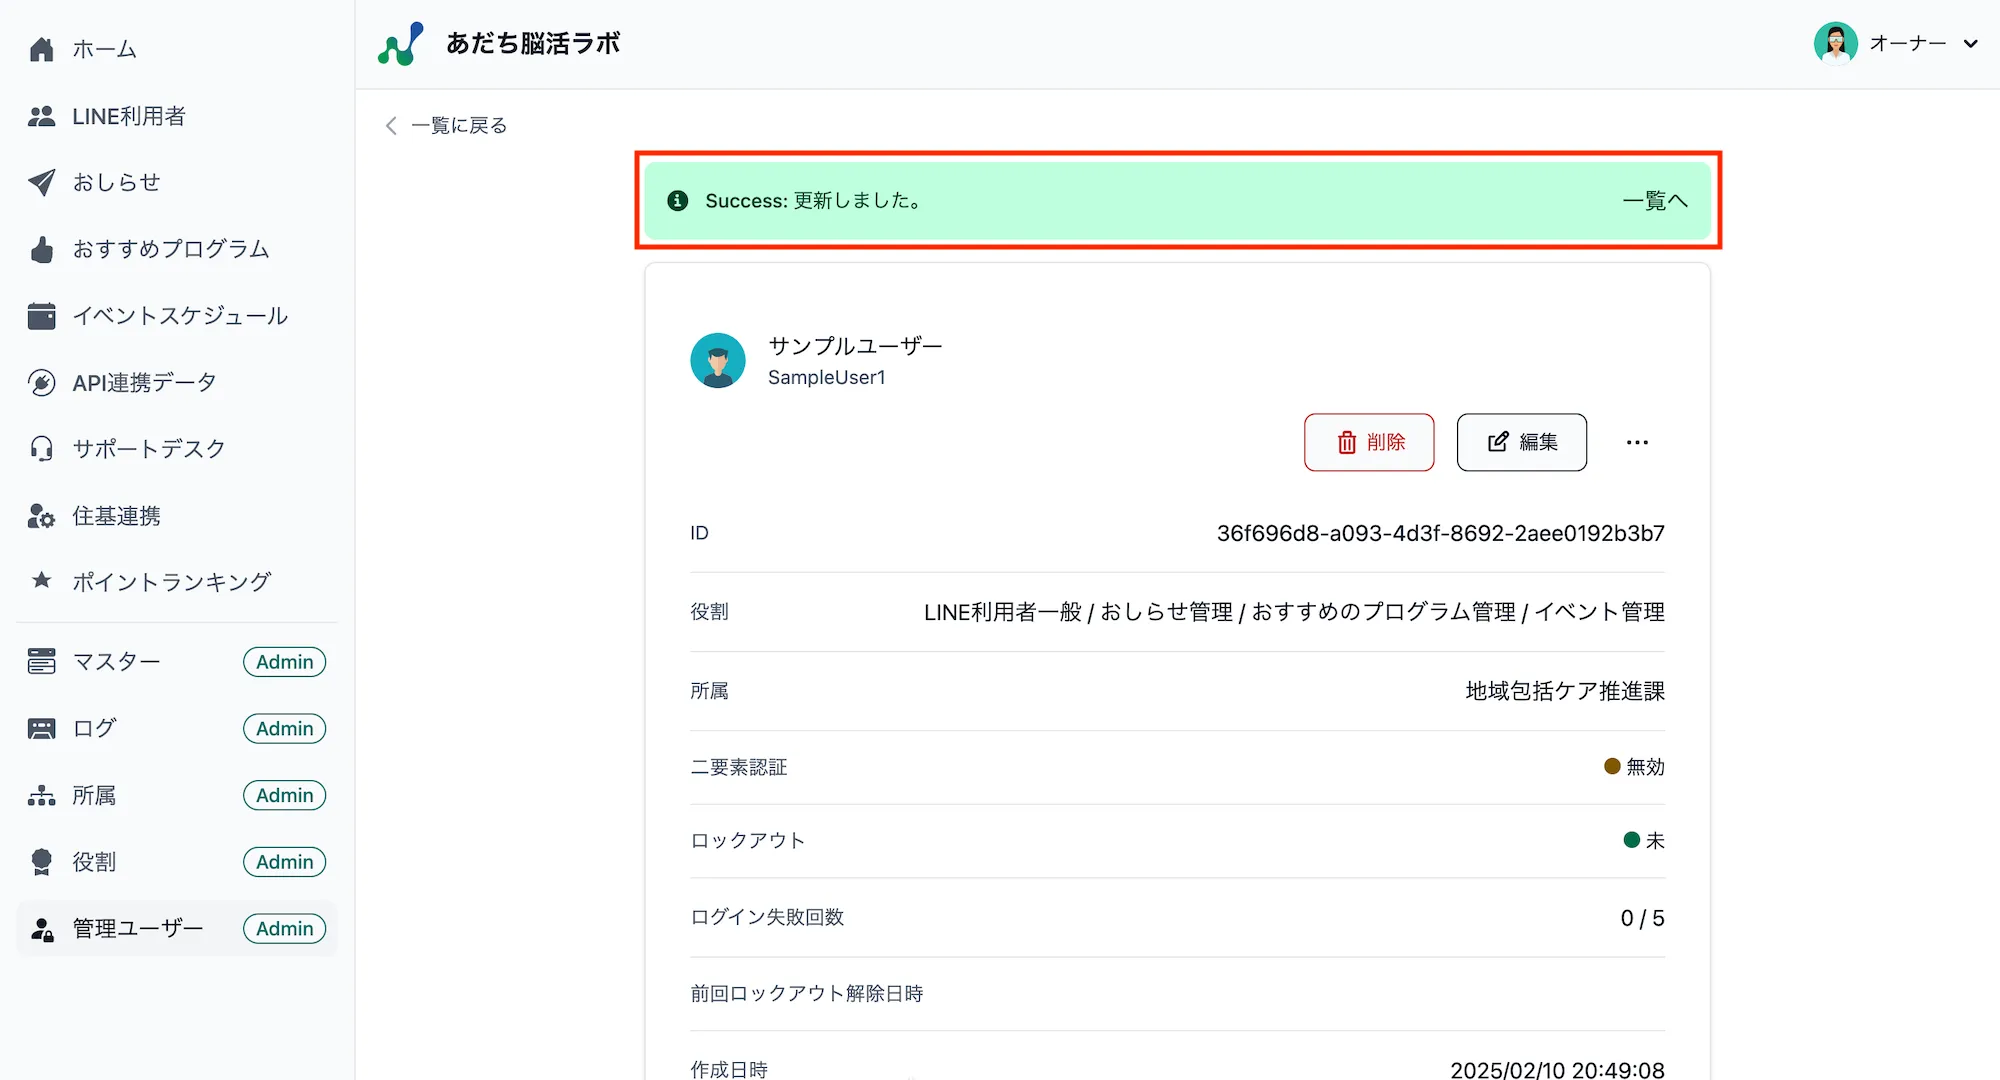Open LINE利用者 section via its people icon
This screenshot has height=1080, width=2000.
41,115
